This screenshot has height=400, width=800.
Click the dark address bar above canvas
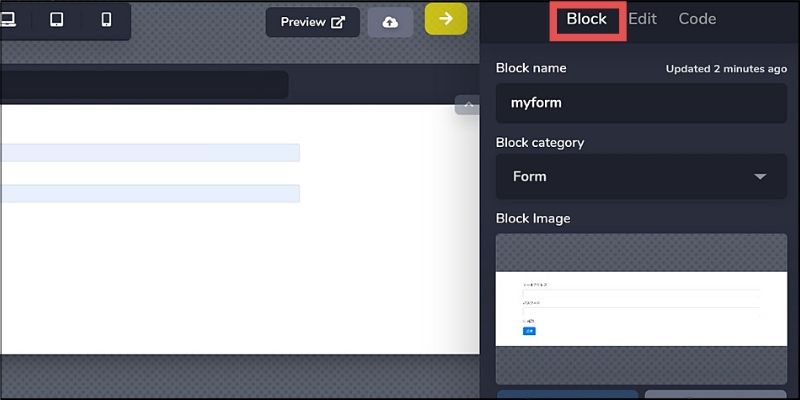[x=144, y=85]
